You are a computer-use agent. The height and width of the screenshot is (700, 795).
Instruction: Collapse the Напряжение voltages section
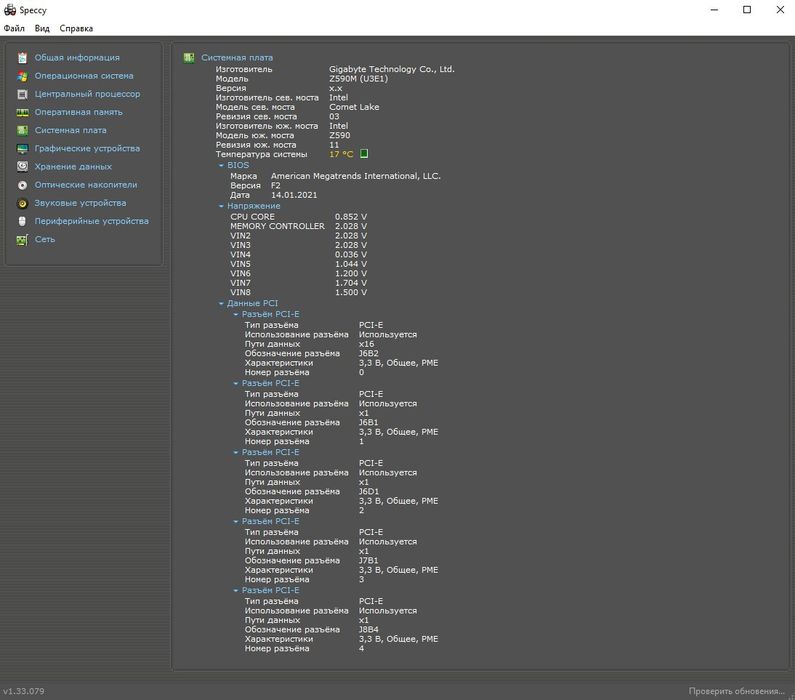tap(221, 206)
